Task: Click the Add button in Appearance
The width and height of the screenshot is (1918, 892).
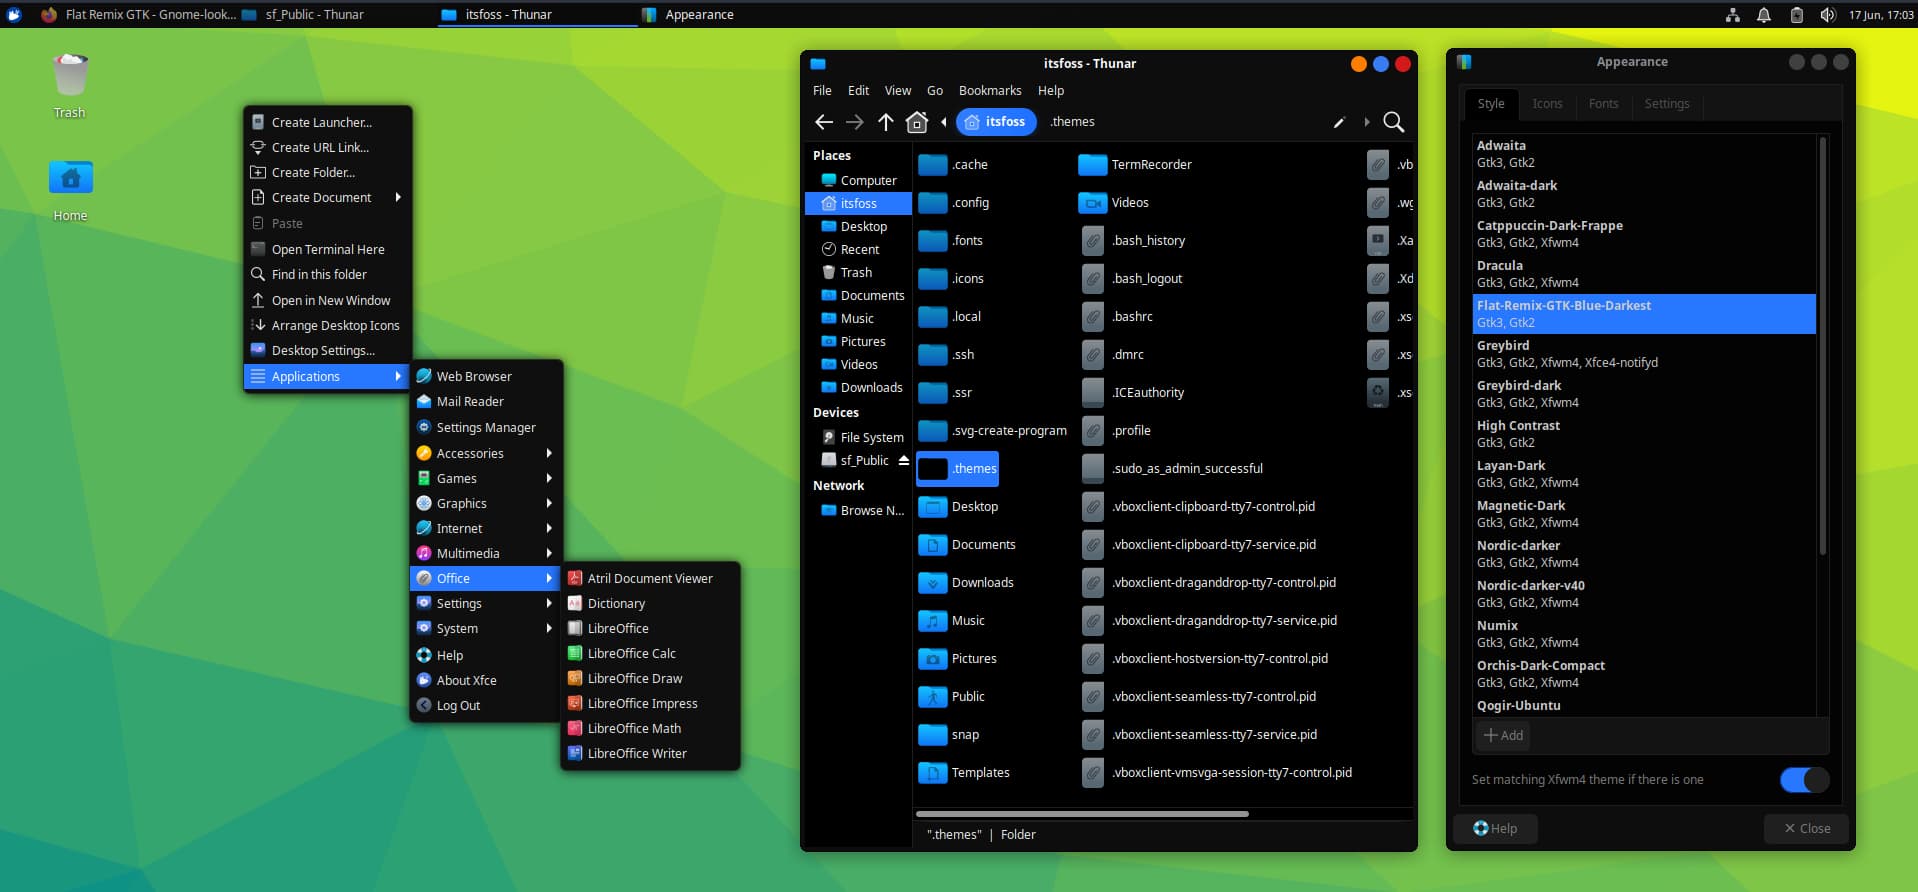Action: [1503, 736]
